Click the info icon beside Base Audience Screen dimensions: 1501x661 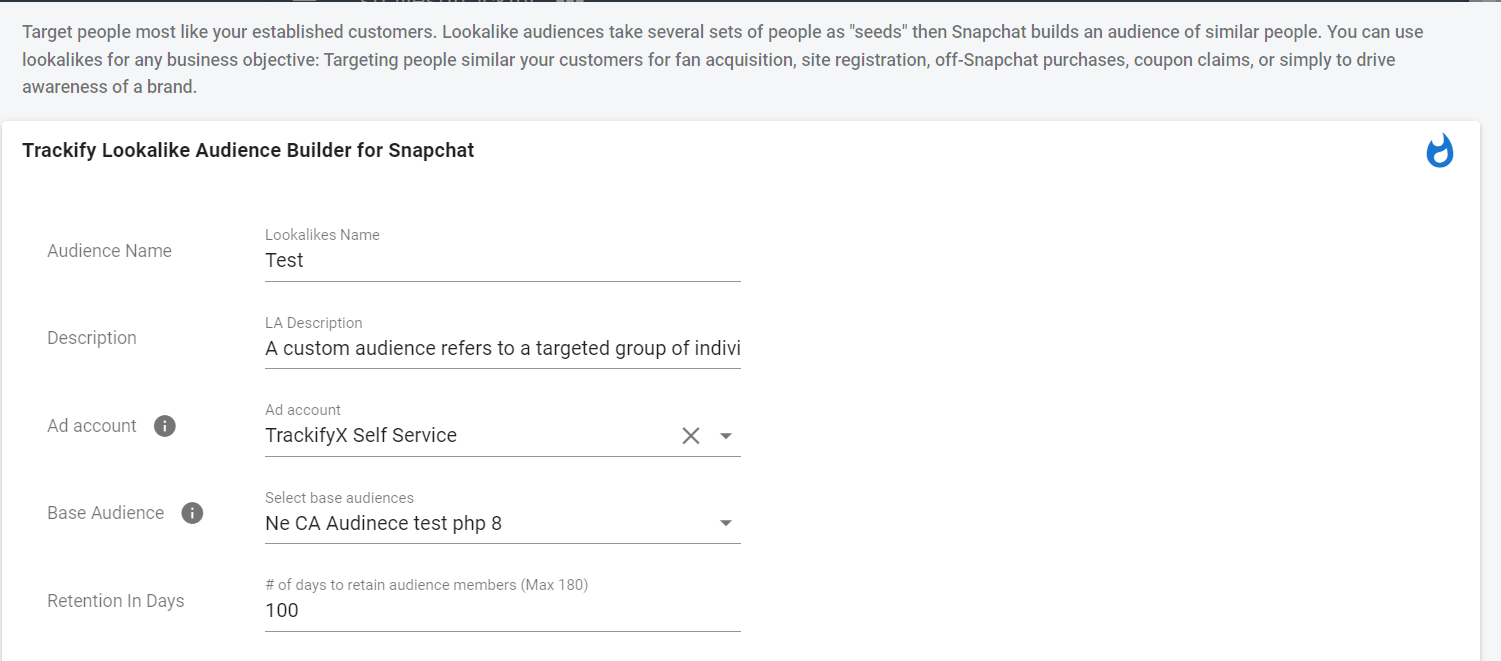(192, 513)
